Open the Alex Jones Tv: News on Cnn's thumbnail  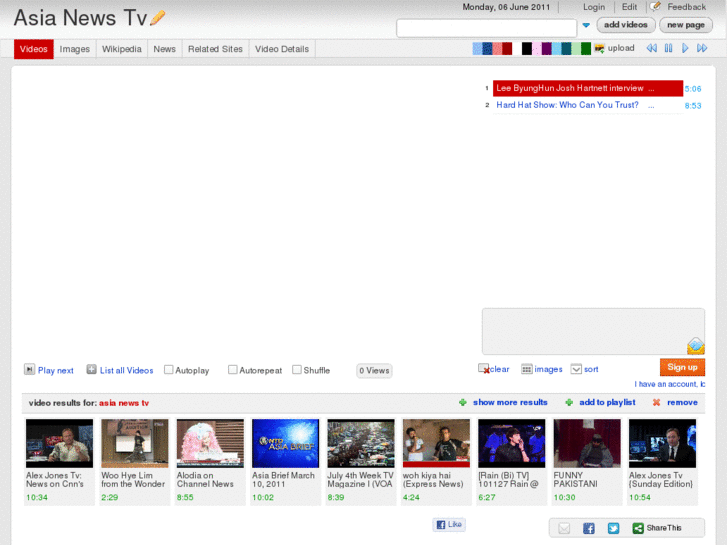point(59,443)
